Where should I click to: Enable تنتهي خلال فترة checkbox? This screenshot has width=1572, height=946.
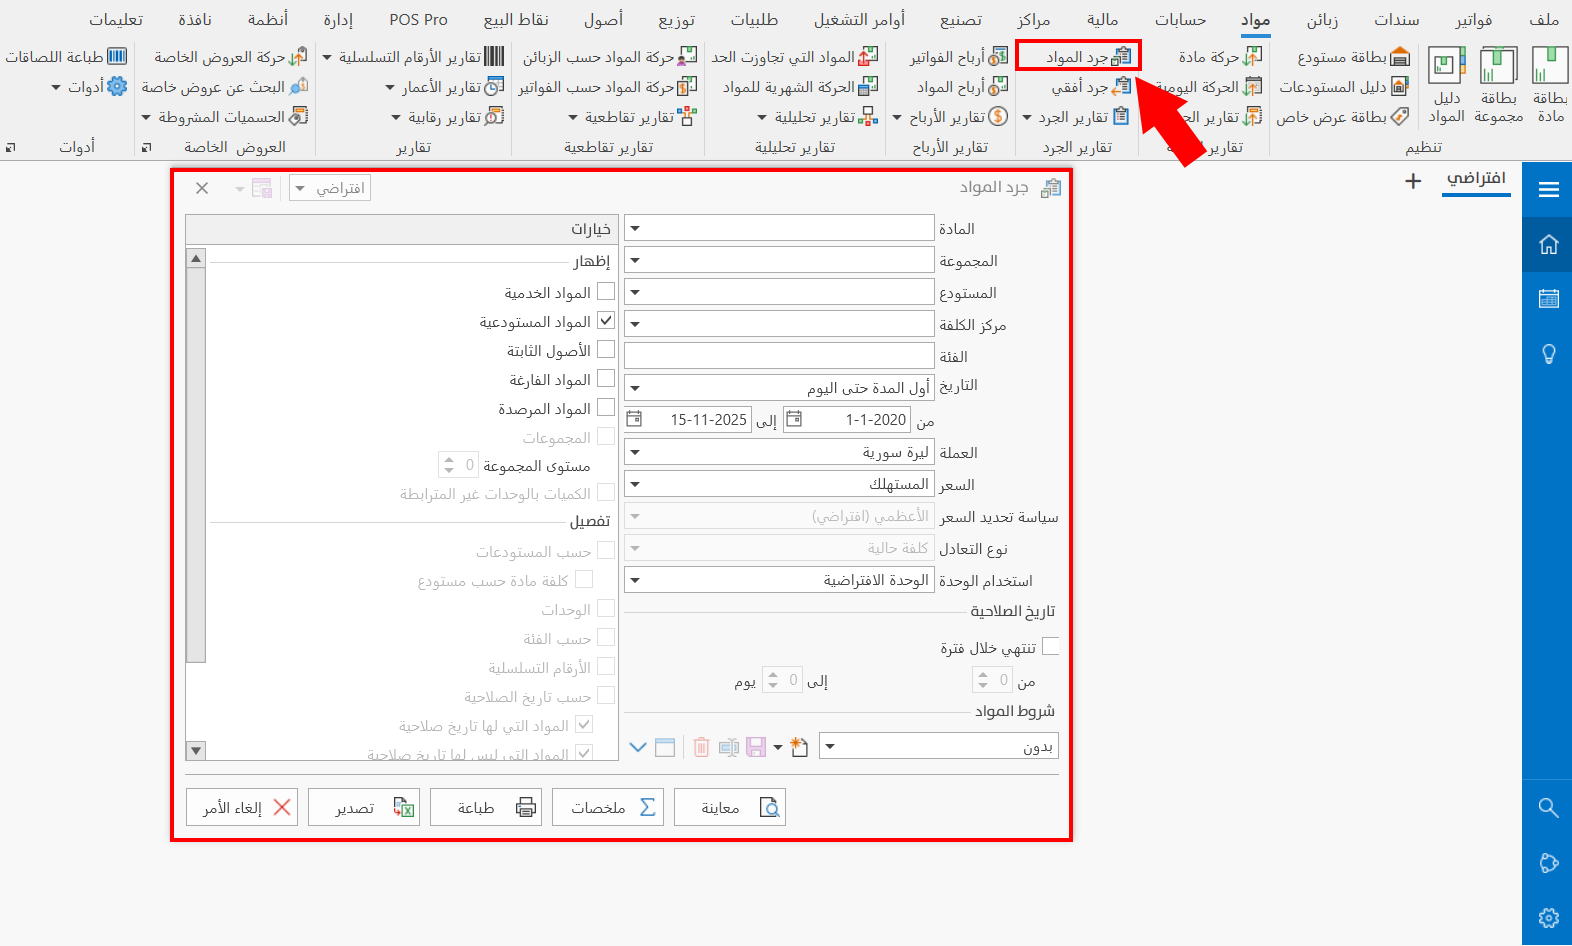pos(1050,647)
